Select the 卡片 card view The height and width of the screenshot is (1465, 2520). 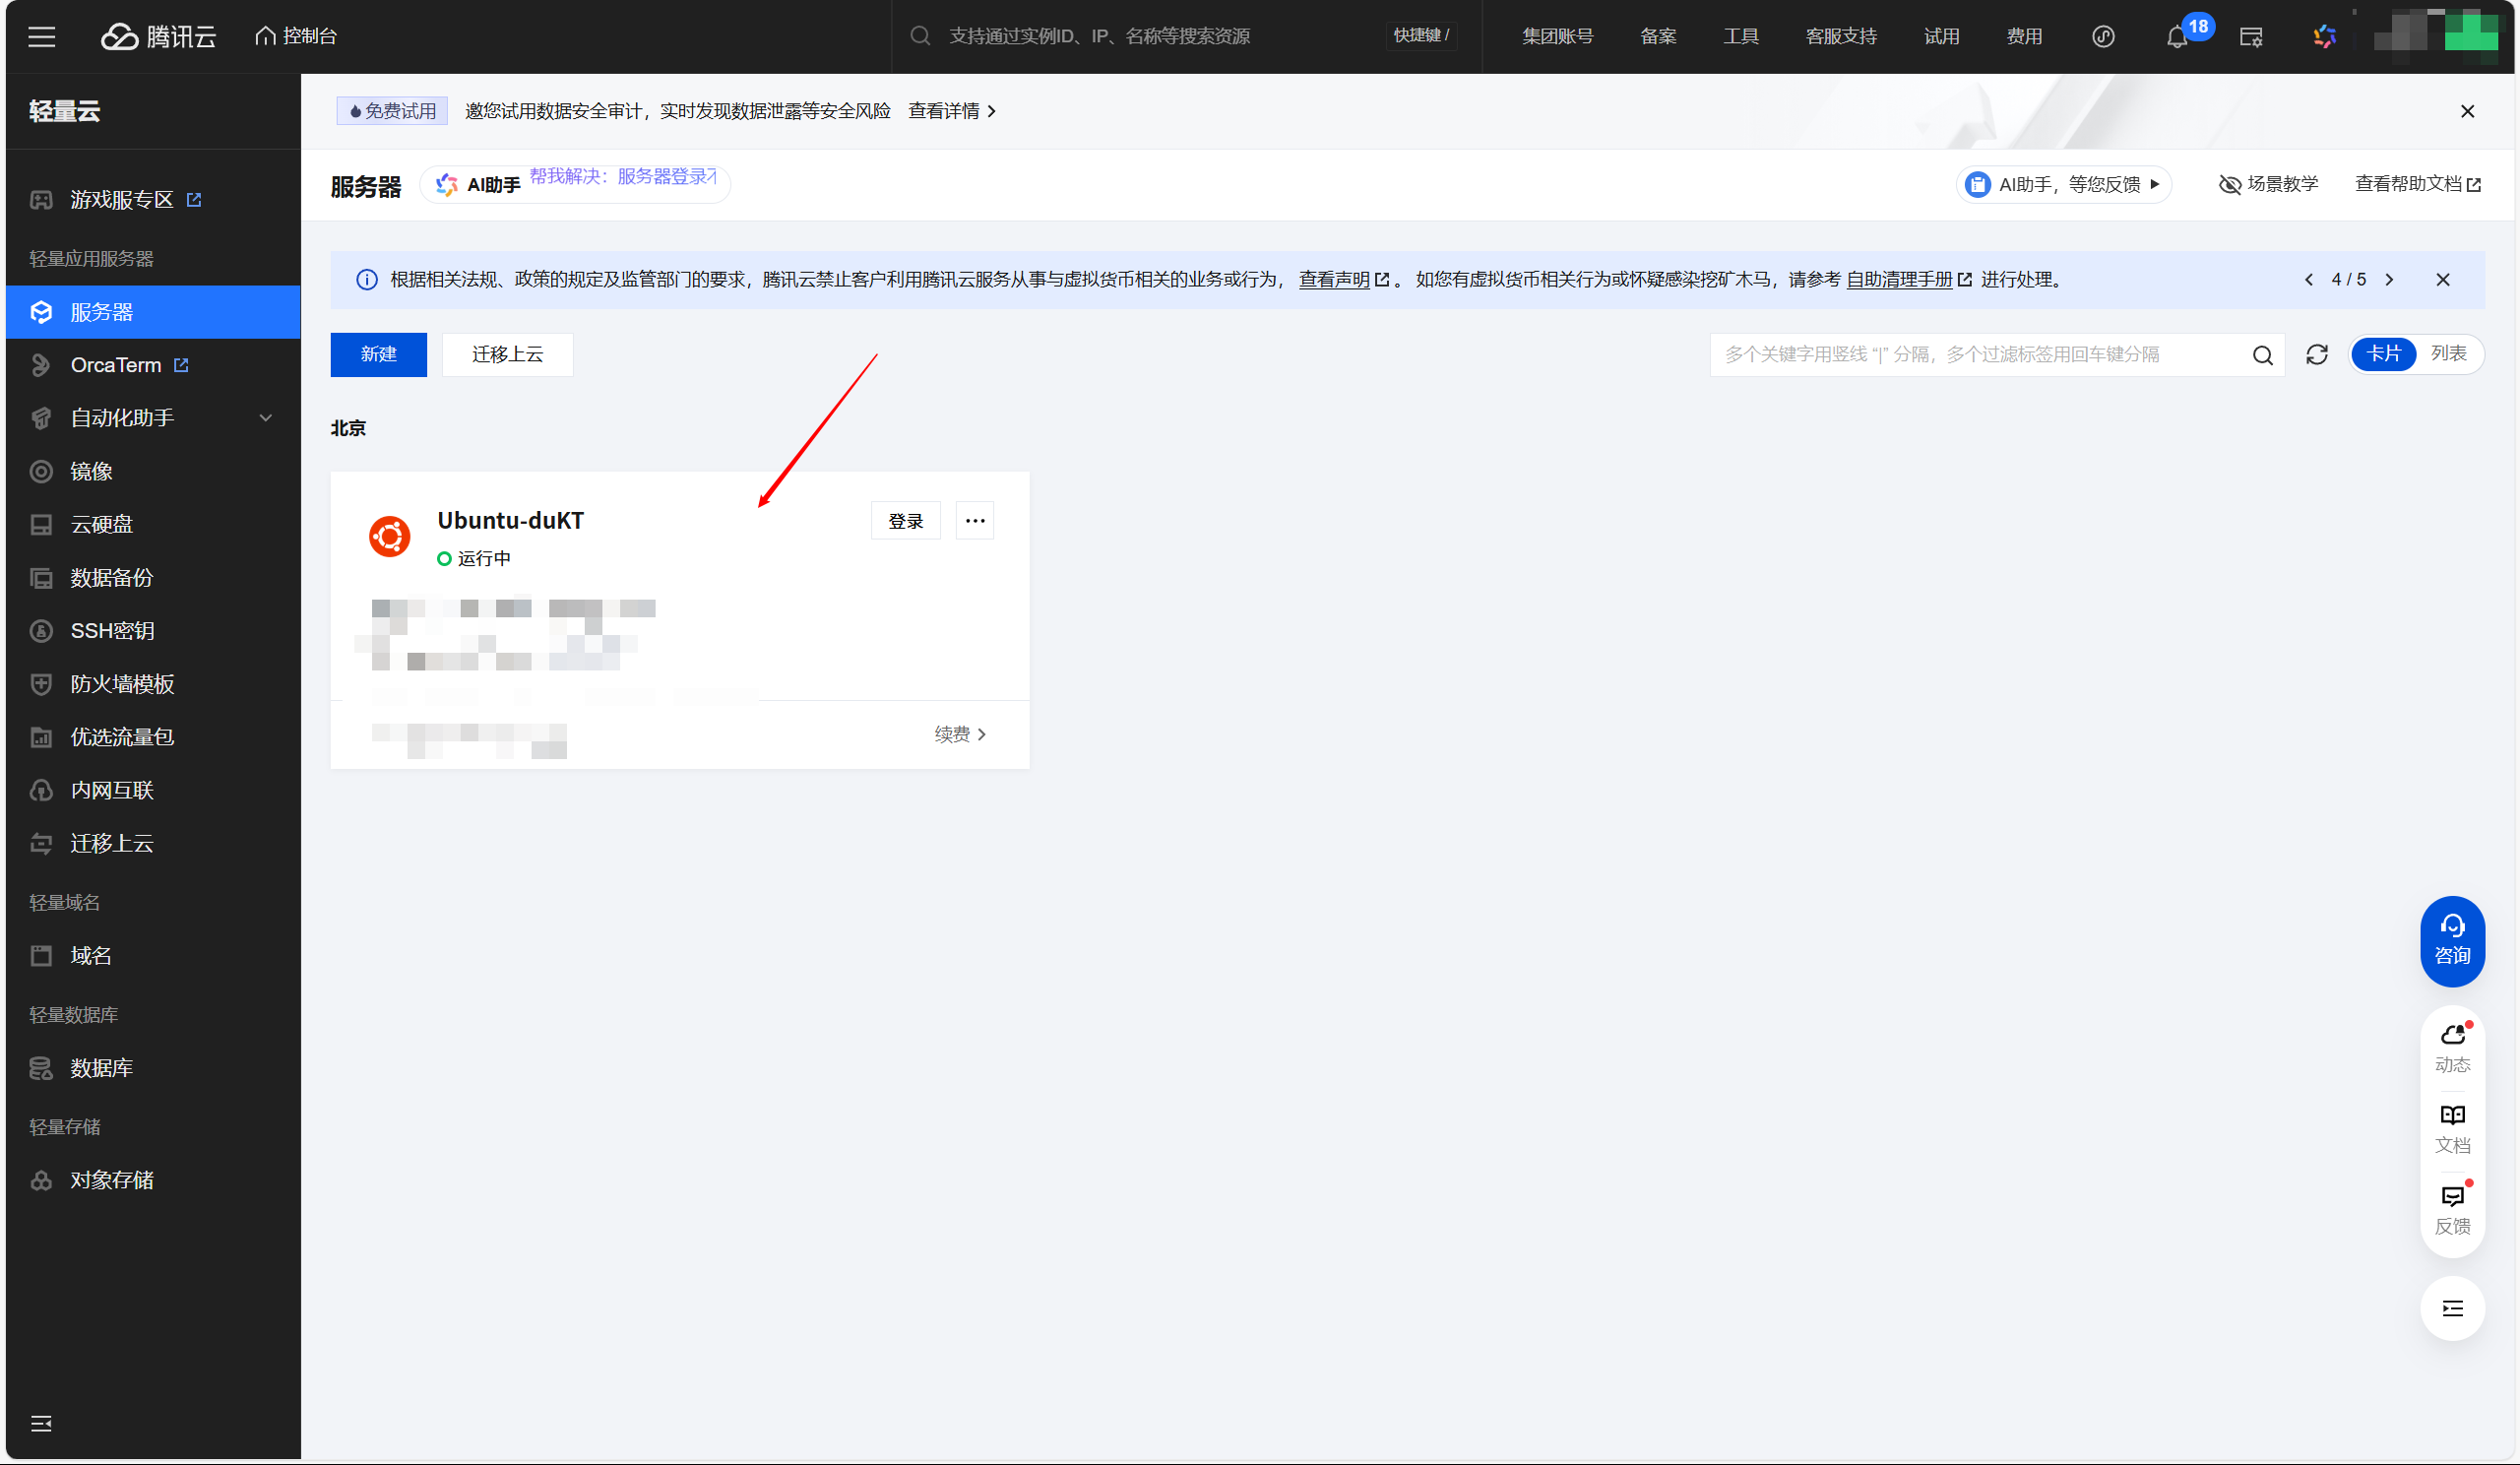pyautogui.click(x=2383, y=354)
